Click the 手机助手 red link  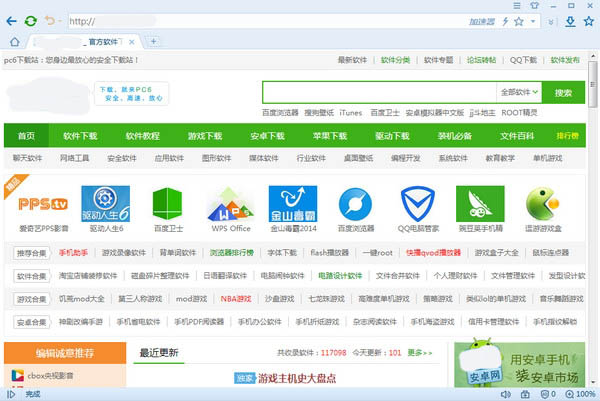(74, 252)
